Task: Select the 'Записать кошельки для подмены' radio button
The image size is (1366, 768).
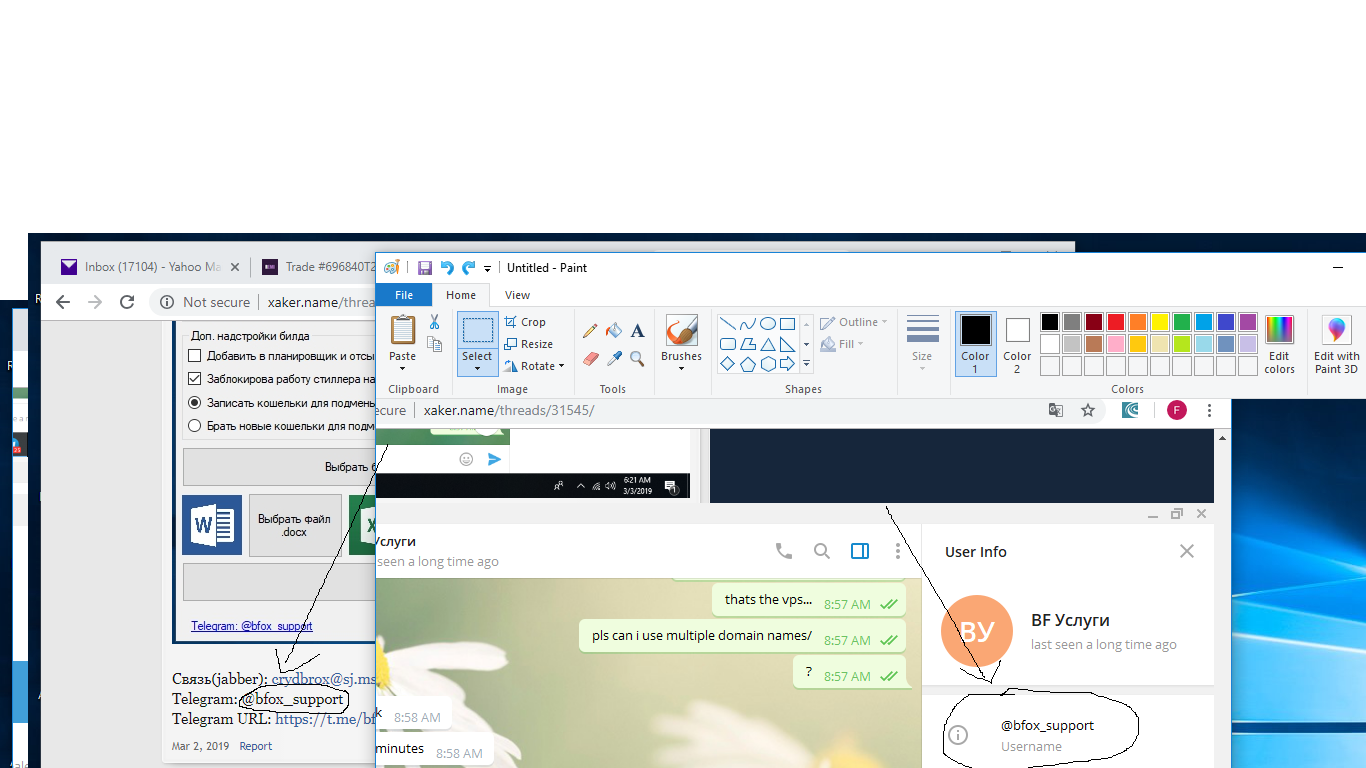Action: coord(195,402)
